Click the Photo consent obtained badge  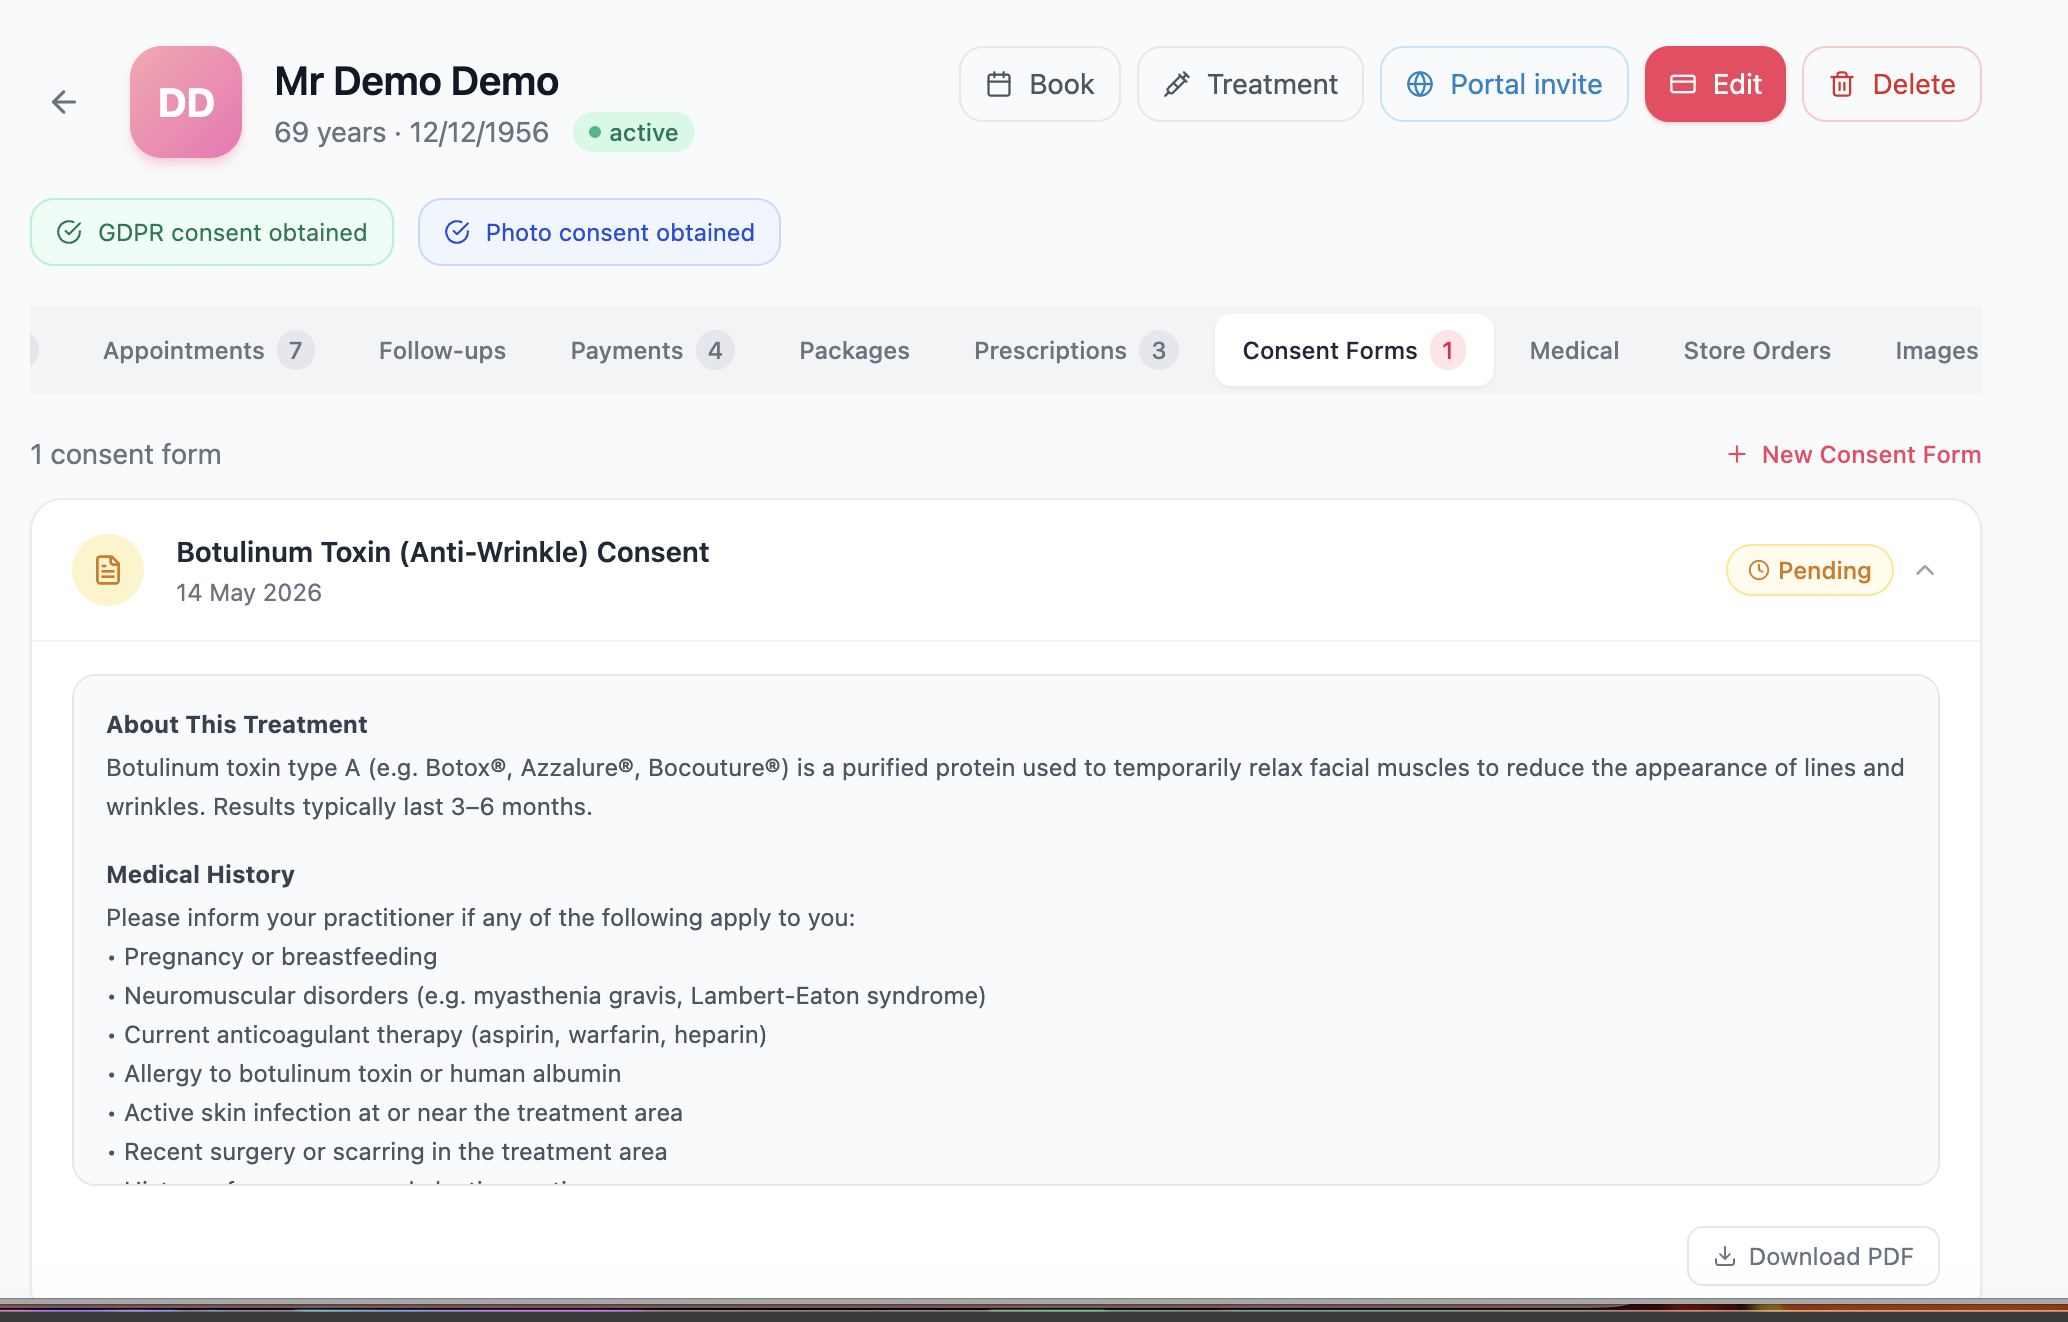pos(599,232)
